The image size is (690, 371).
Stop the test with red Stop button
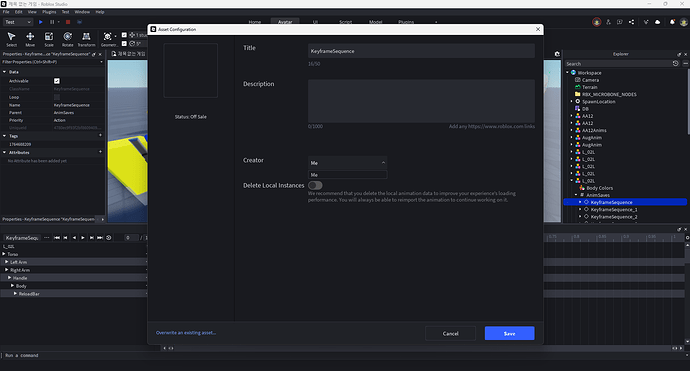68,22
